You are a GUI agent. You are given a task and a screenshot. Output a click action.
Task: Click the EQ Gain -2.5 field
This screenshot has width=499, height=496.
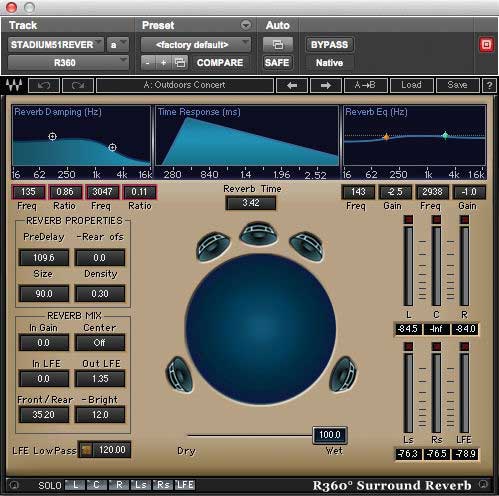coord(395,192)
